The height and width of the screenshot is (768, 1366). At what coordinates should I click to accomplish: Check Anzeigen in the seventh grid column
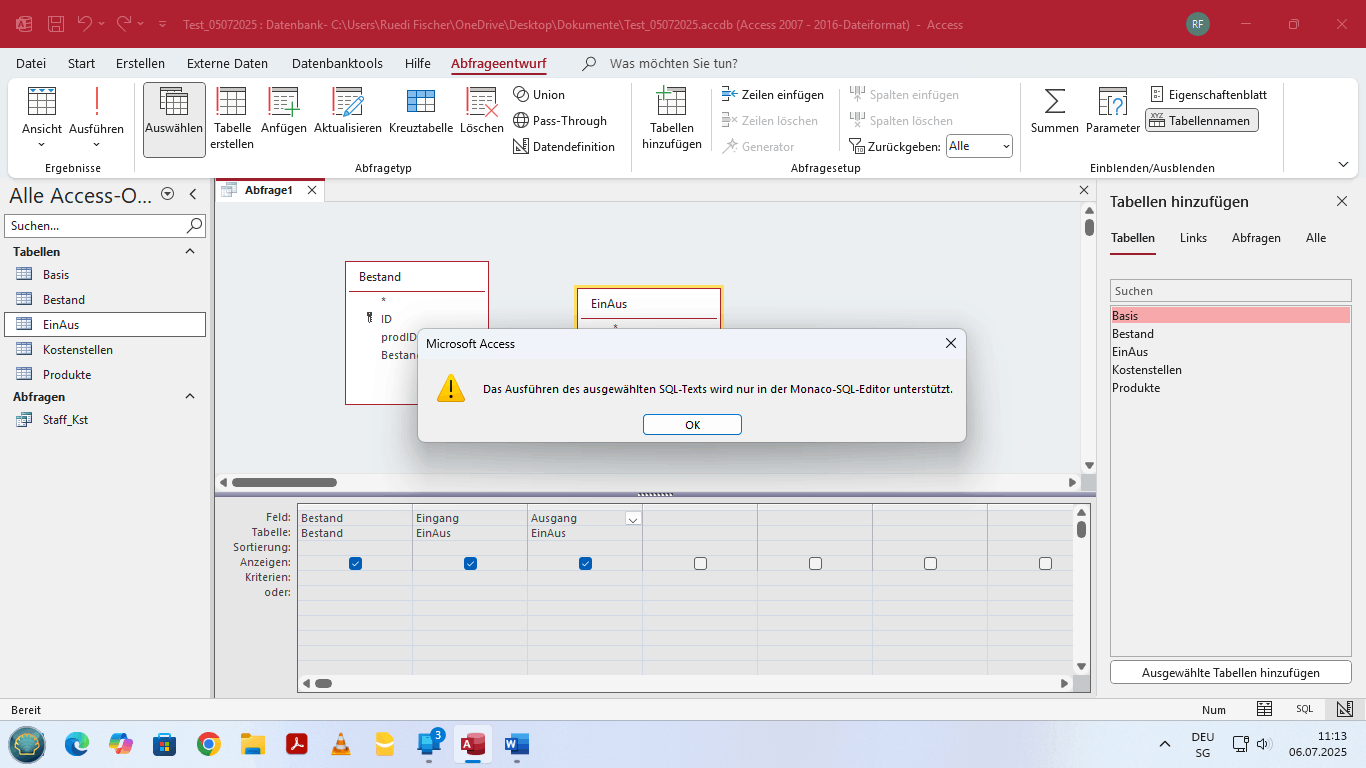1045,564
